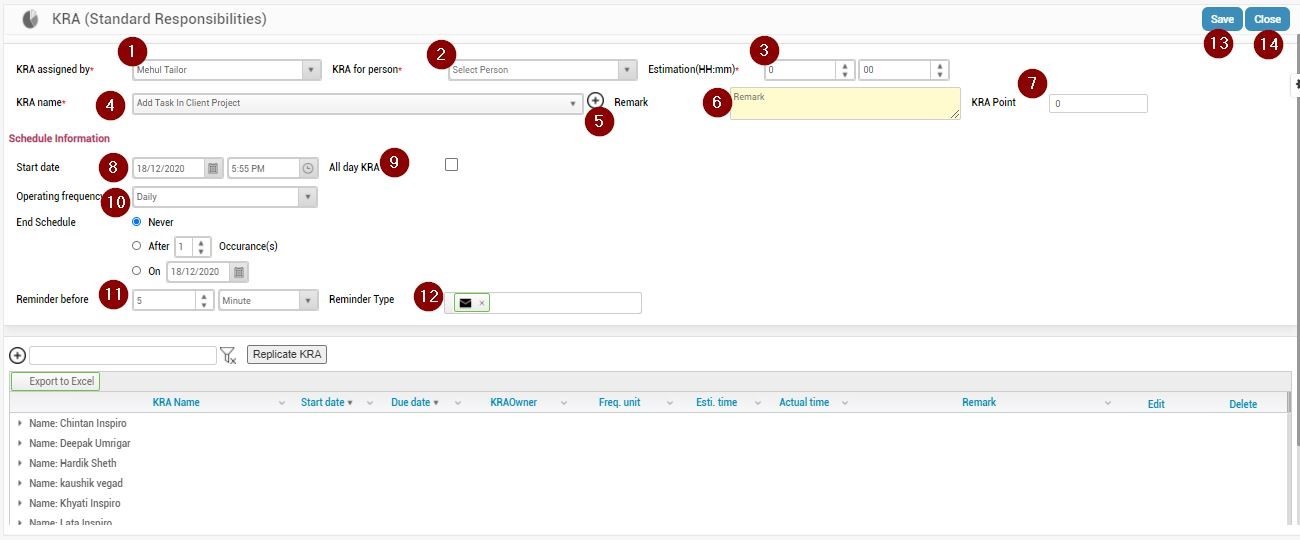Expand the Khyati Inspiro group row
This screenshot has width=1300, height=540.
click(19, 503)
